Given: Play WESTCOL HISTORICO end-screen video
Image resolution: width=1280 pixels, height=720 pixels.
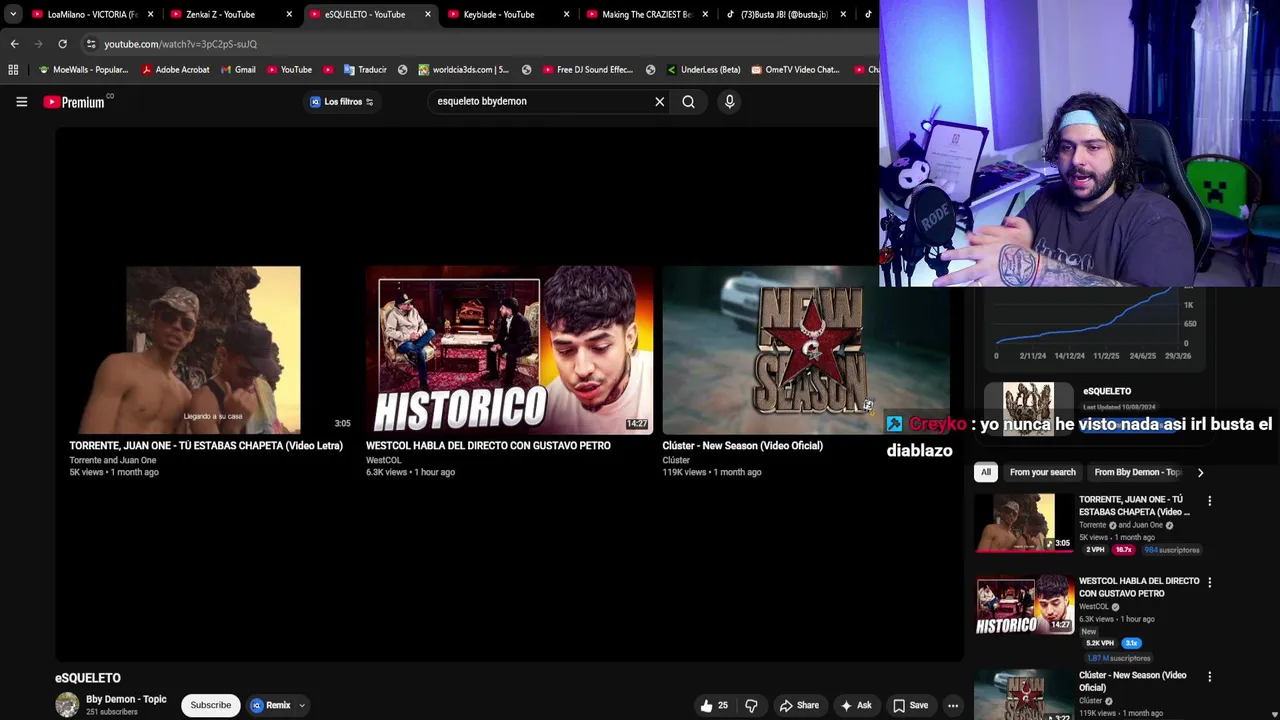Looking at the screenshot, I should click(509, 350).
